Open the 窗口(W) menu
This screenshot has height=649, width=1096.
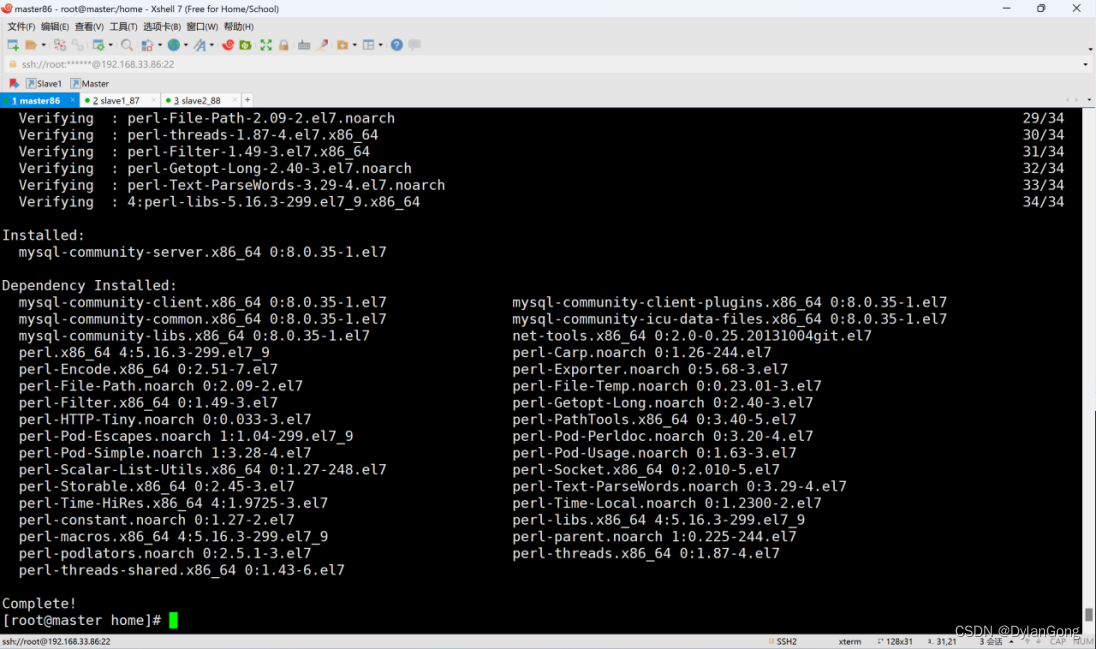tap(202, 27)
